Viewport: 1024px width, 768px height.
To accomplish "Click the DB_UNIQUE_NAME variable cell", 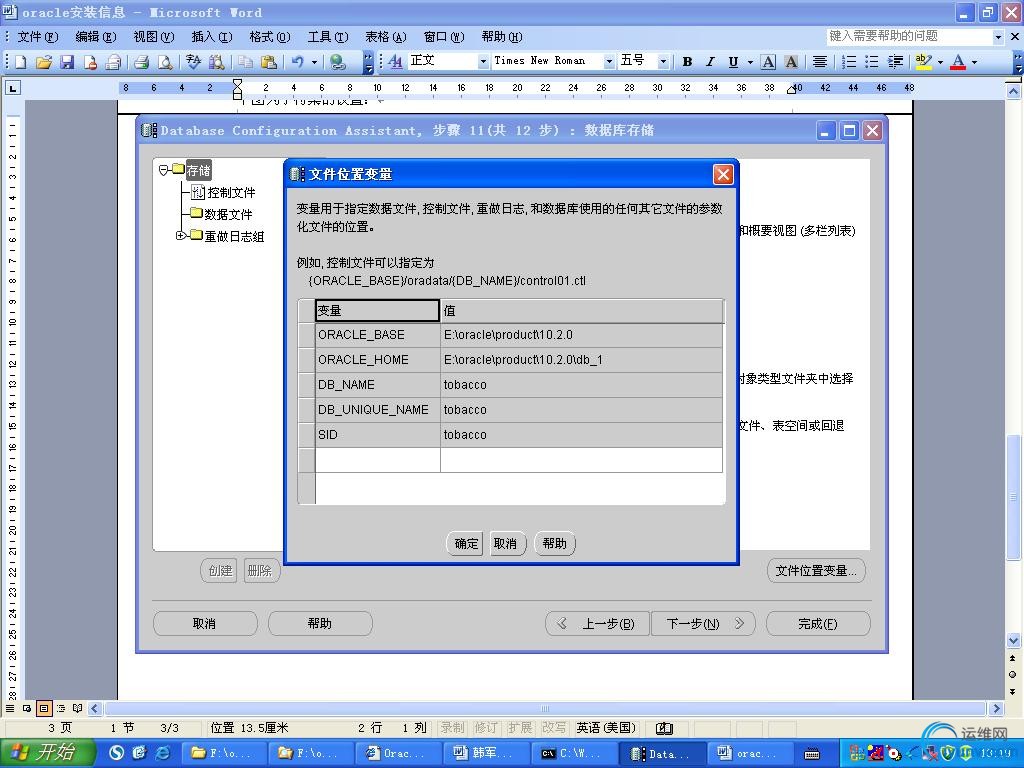I will click(377, 409).
